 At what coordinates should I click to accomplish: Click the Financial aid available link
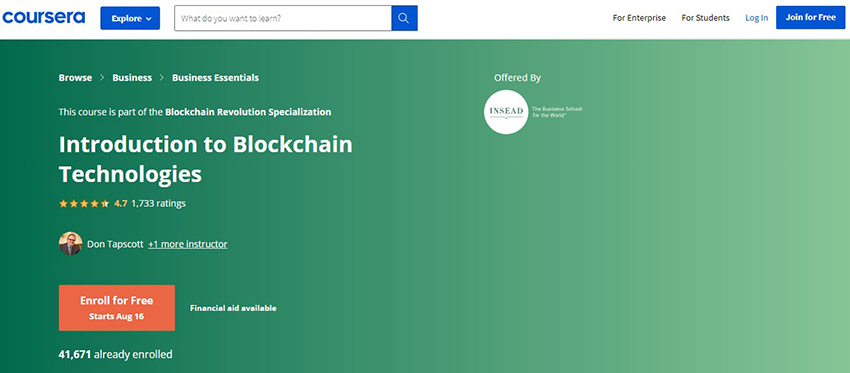tap(233, 308)
